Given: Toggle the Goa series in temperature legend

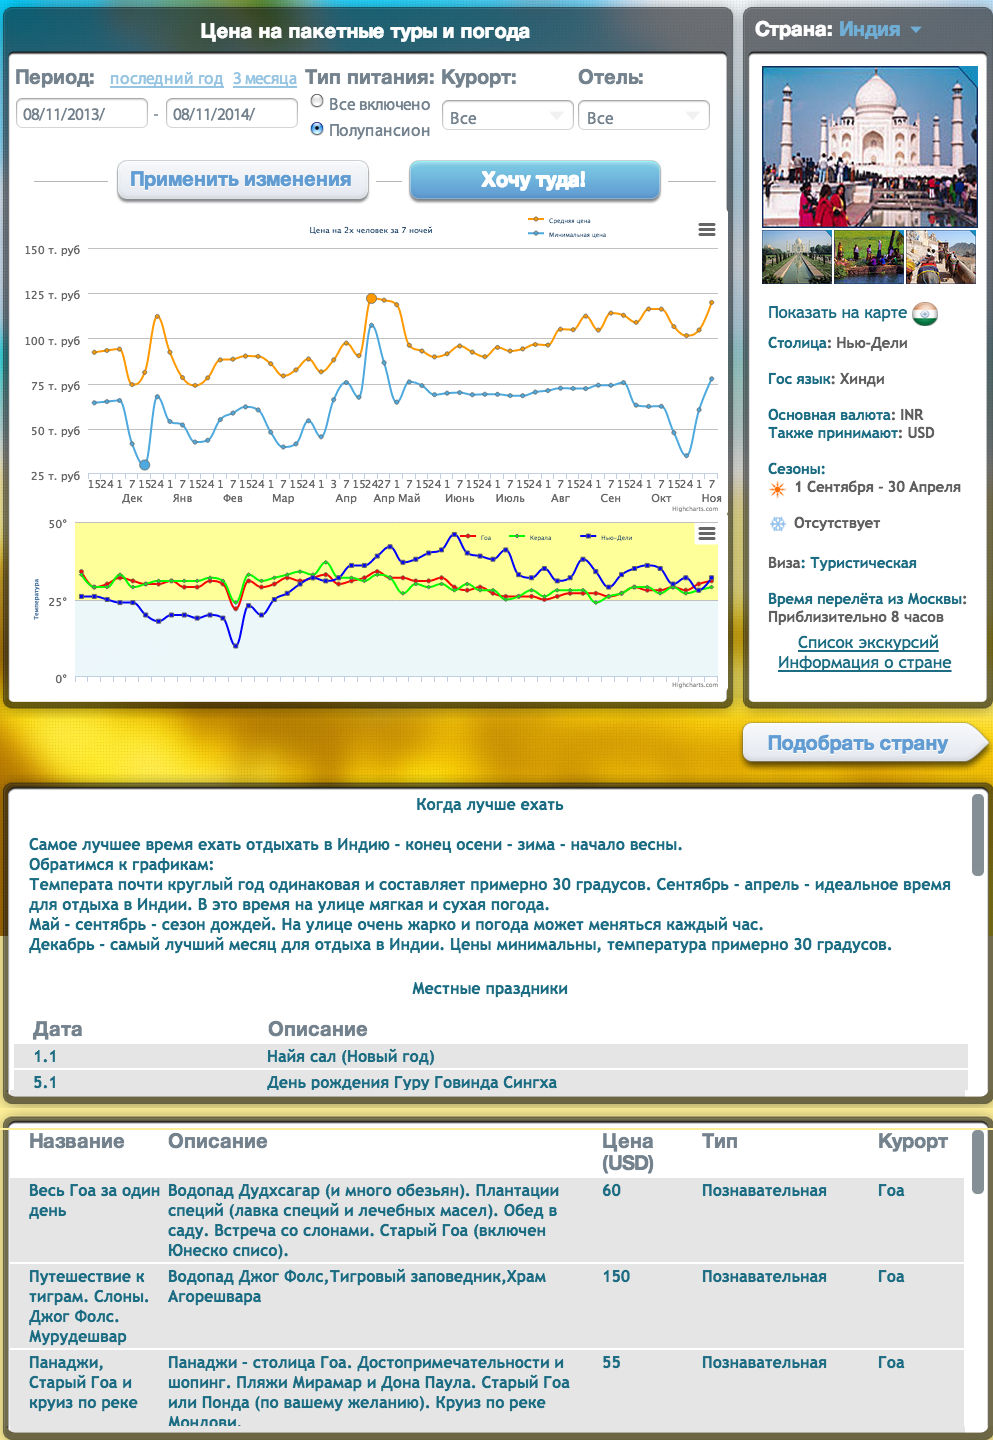Looking at the screenshot, I should click(475, 537).
